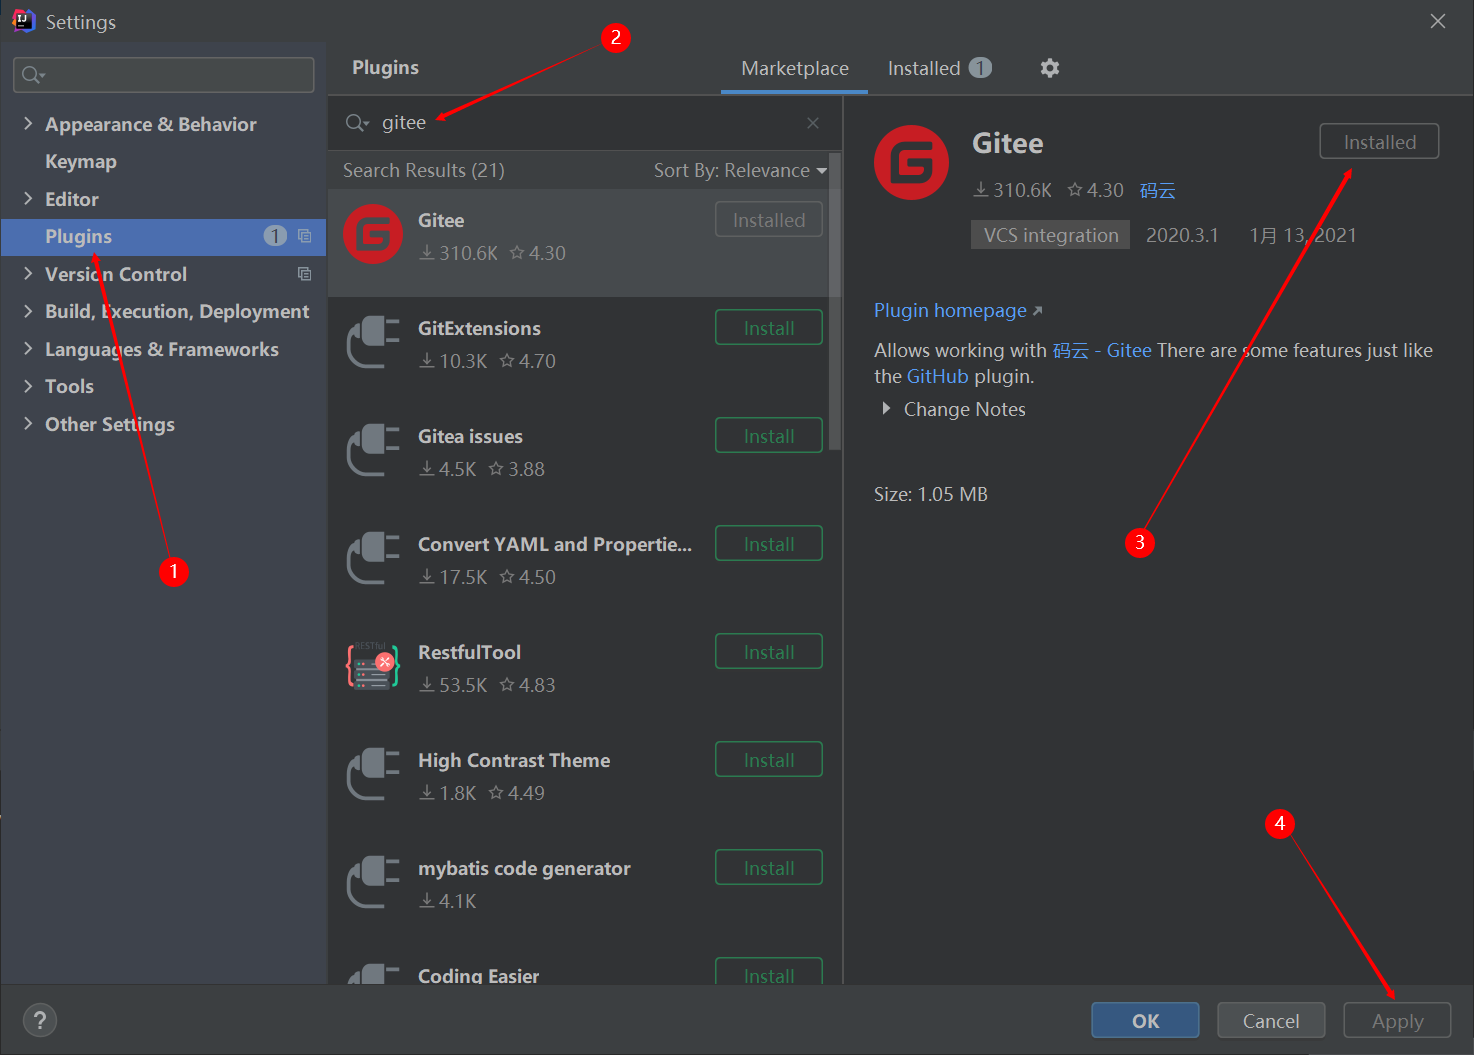Open the Sort By: Relevance dropdown
The height and width of the screenshot is (1055, 1474).
click(x=740, y=170)
